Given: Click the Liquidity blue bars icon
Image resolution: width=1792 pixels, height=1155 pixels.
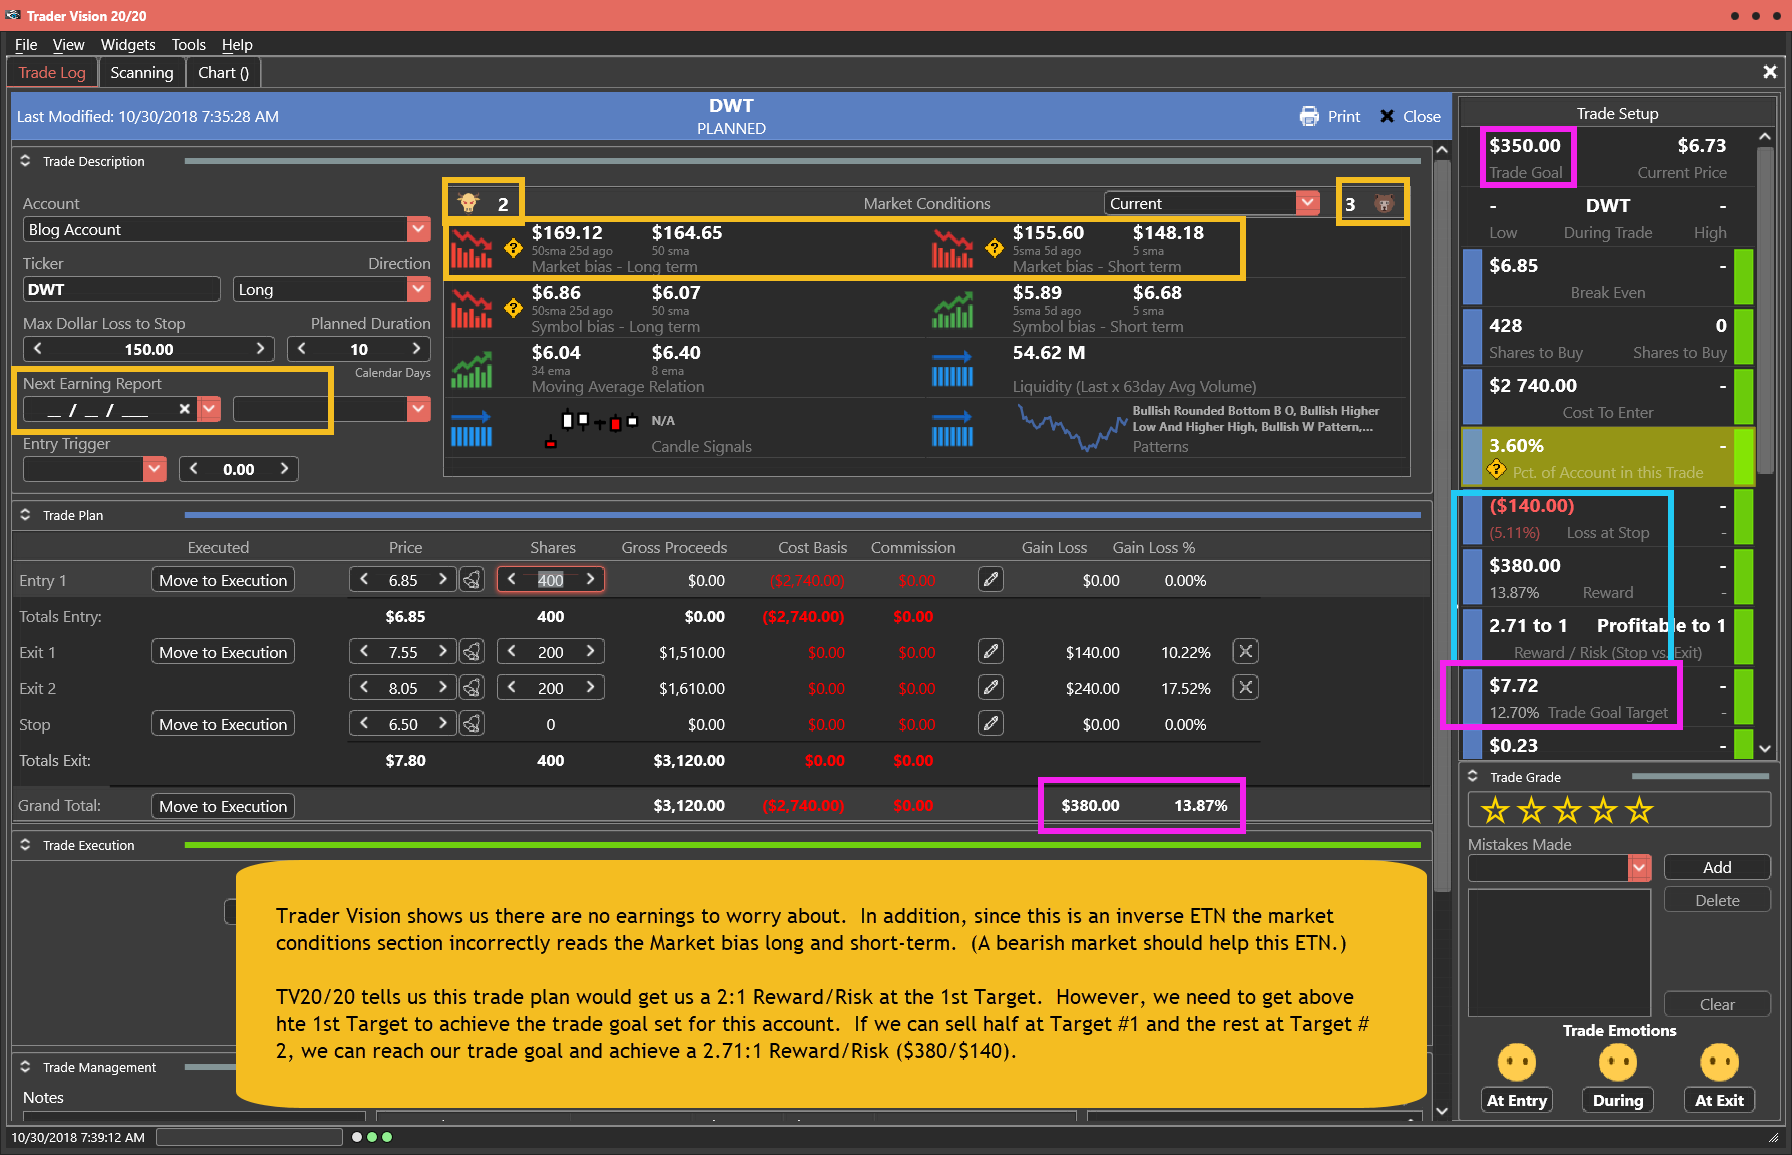Looking at the screenshot, I should click(952, 369).
